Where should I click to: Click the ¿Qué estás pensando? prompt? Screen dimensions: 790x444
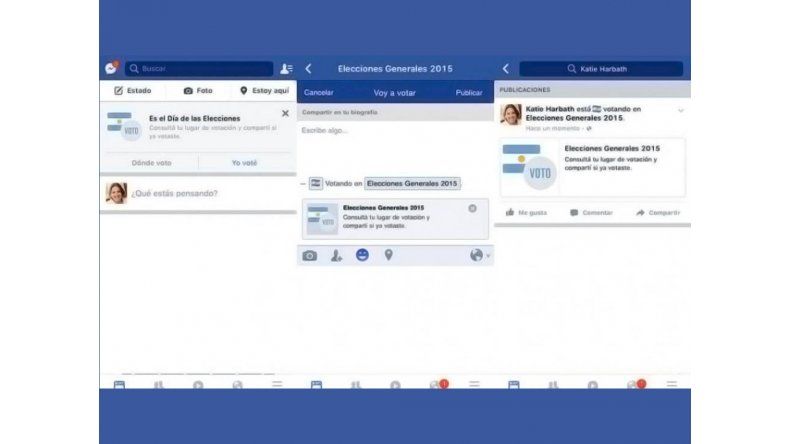[174, 194]
